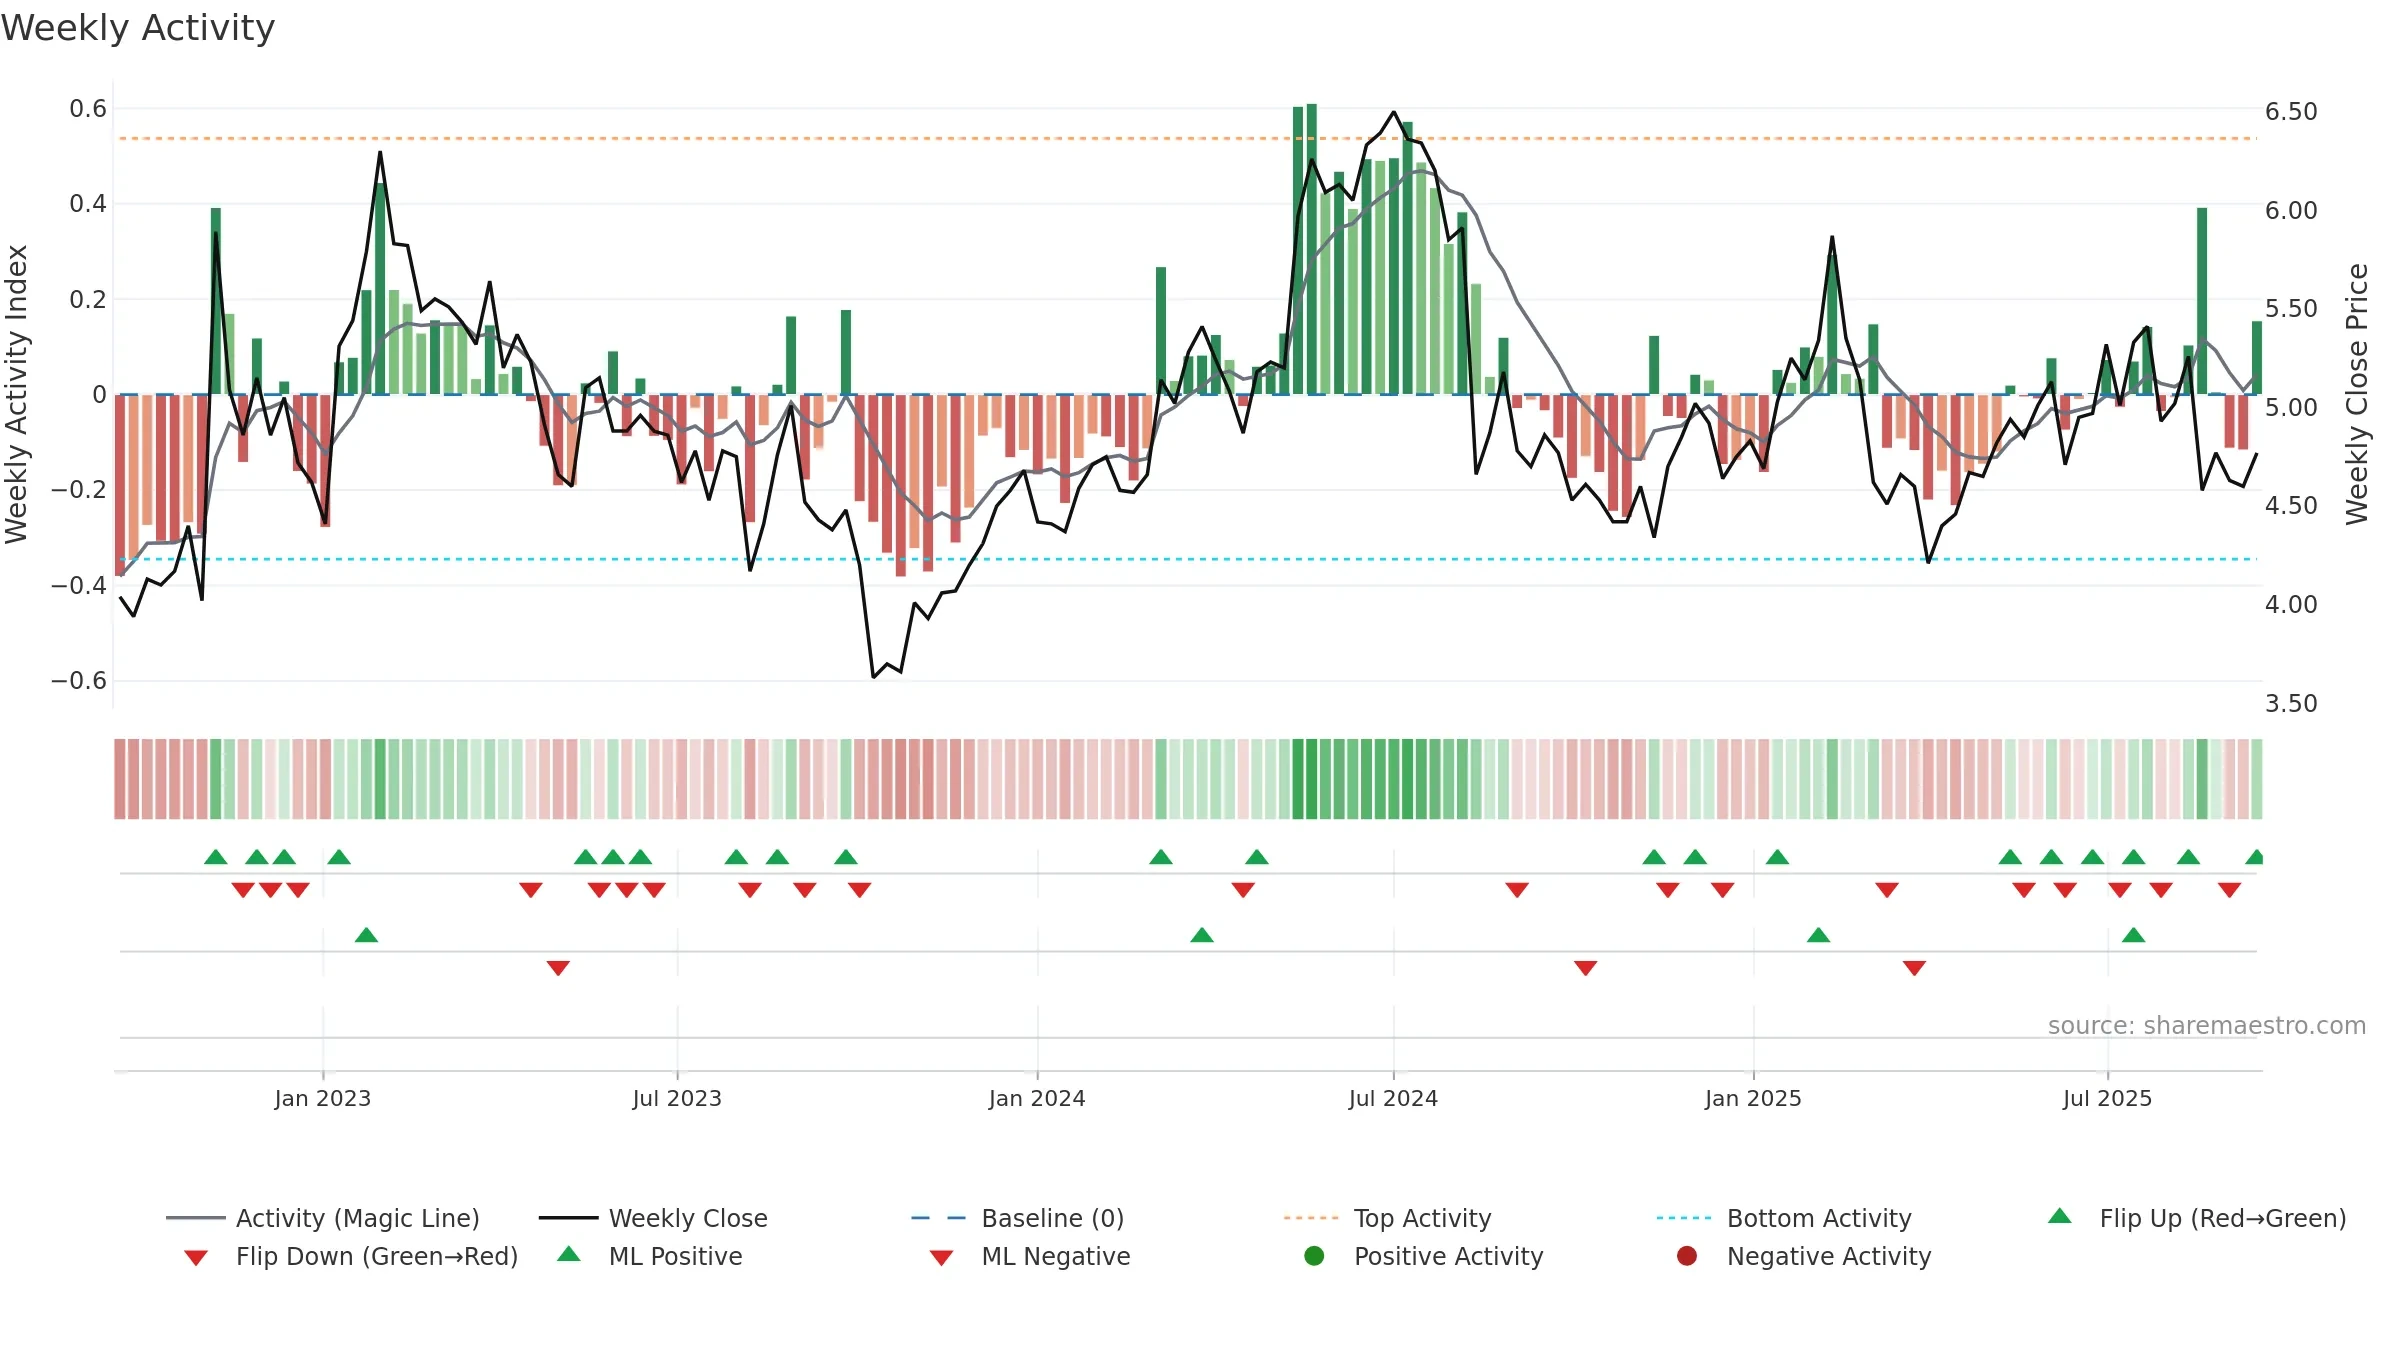Select the Jul 2025 x-axis label
This screenshot has width=2400, height=1350.
2107,1098
